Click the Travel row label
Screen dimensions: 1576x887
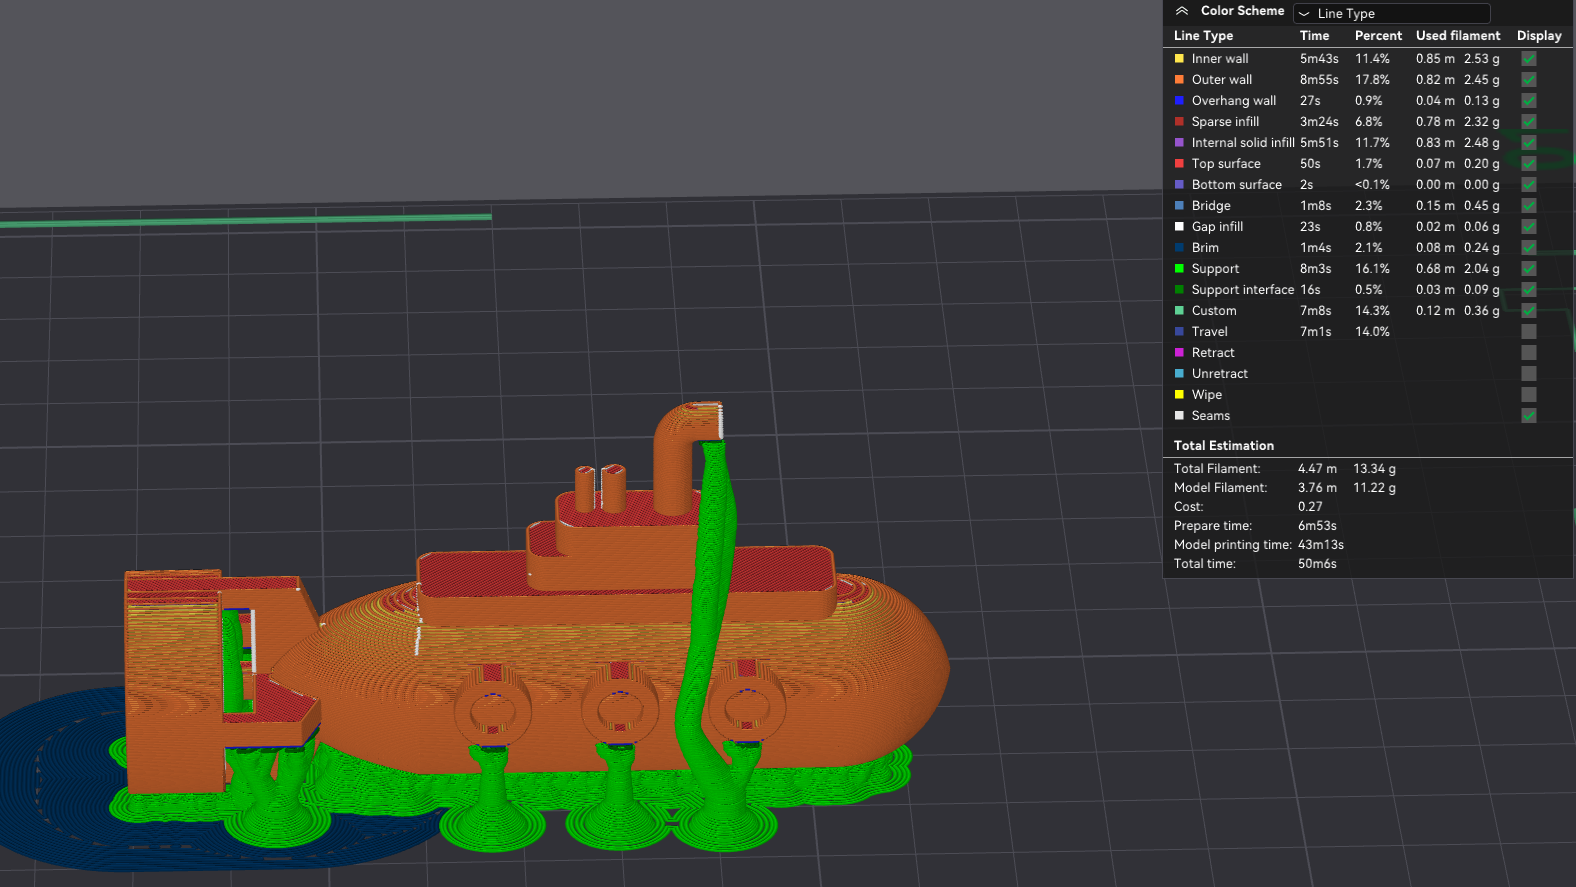click(x=1209, y=332)
